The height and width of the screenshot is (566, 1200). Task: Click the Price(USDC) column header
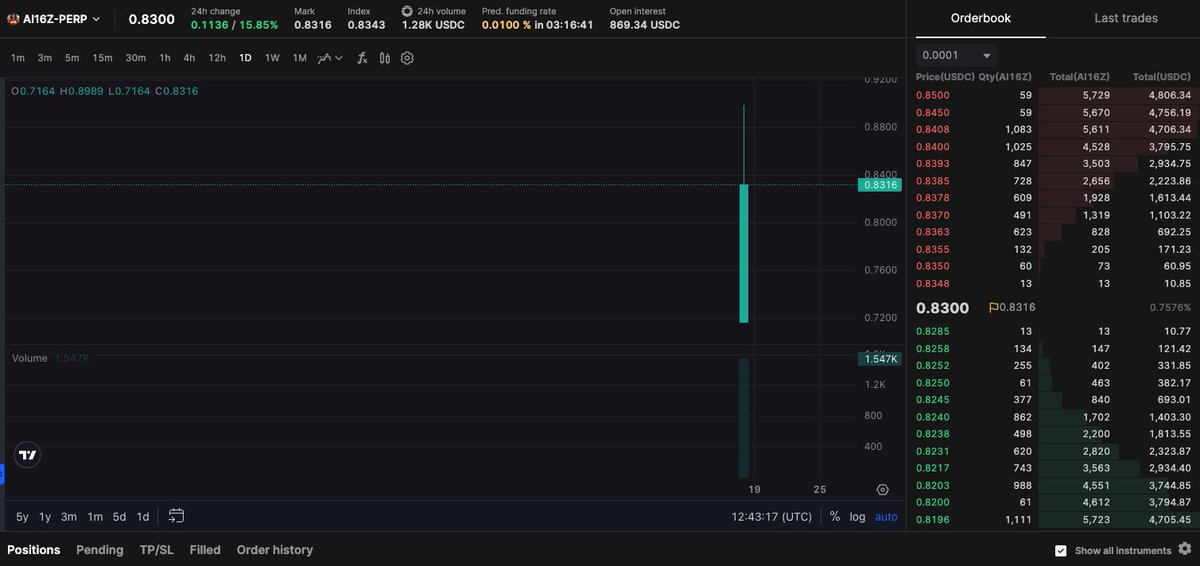pyautogui.click(x=943, y=77)
